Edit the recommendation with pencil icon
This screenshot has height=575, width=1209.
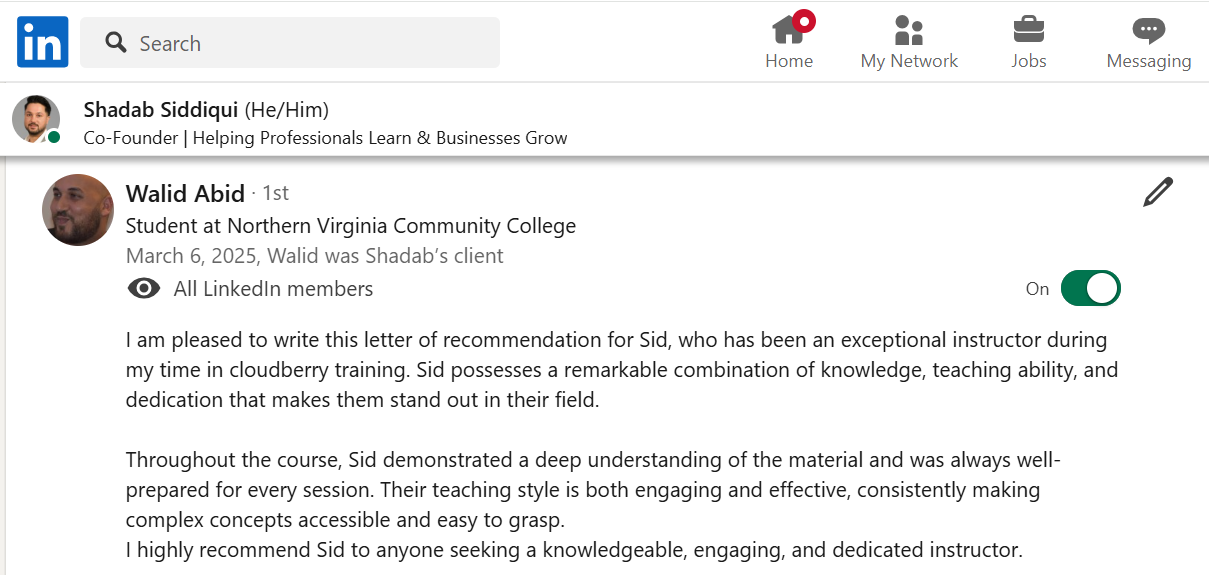pos(1157,192)
